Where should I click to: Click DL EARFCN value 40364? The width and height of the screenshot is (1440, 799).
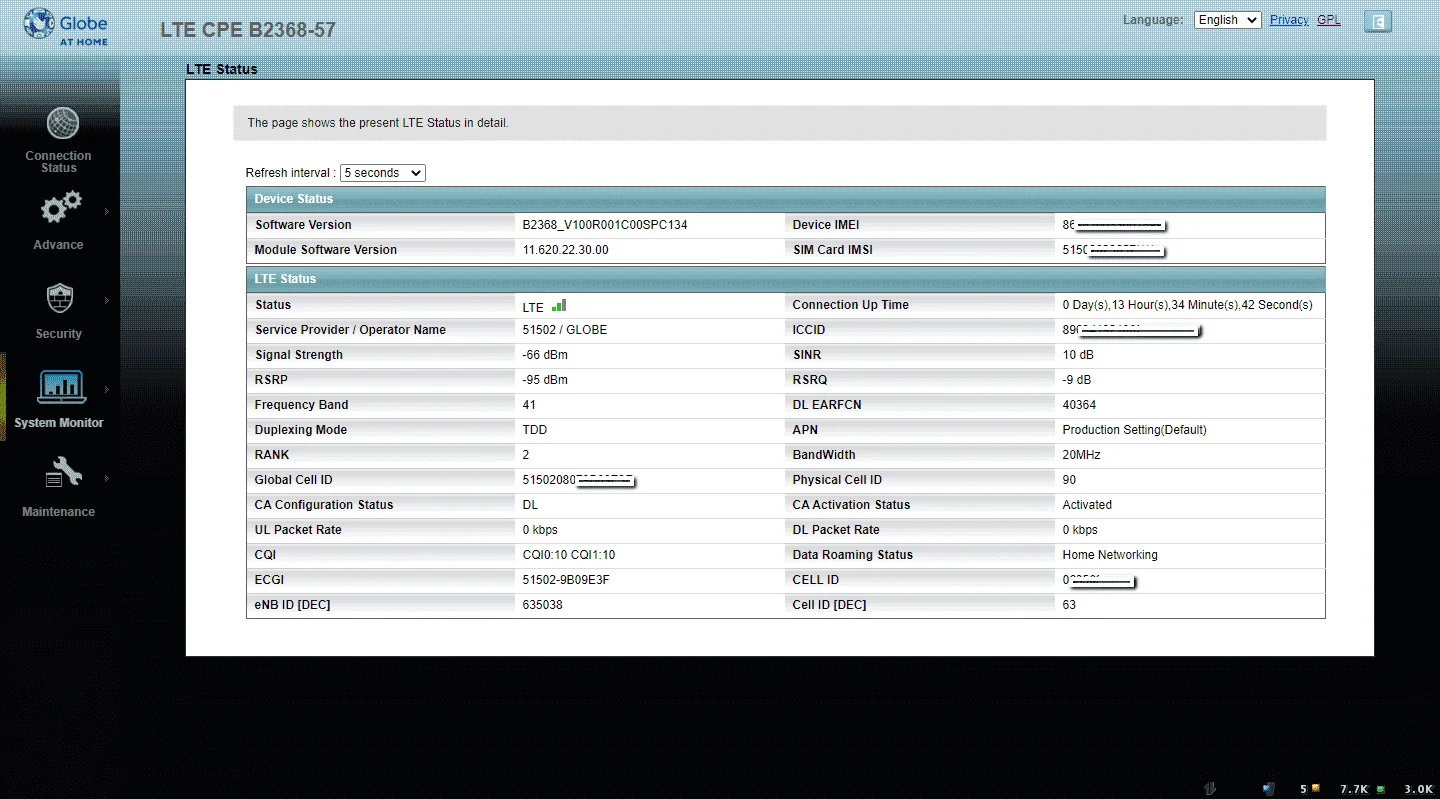click(1079, 405)
